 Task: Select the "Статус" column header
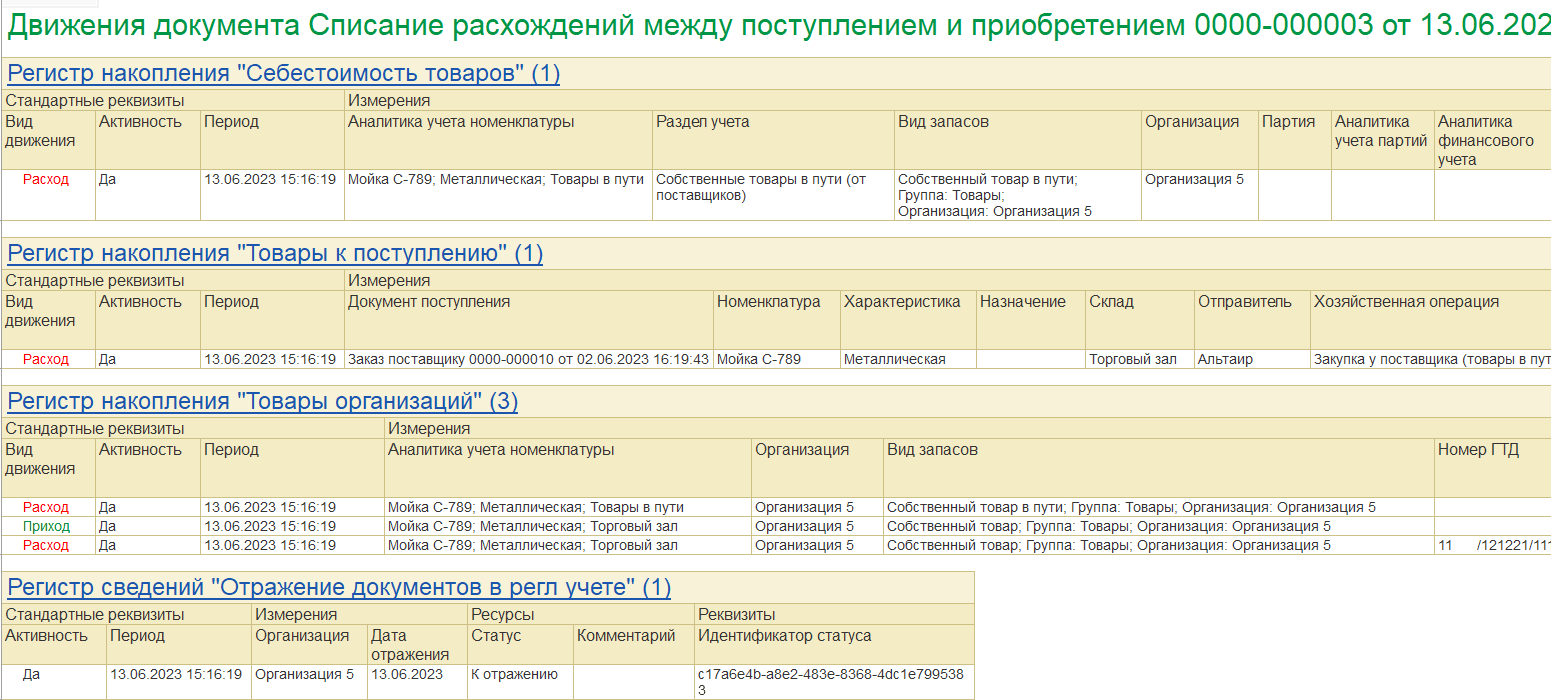click(520, 644)
